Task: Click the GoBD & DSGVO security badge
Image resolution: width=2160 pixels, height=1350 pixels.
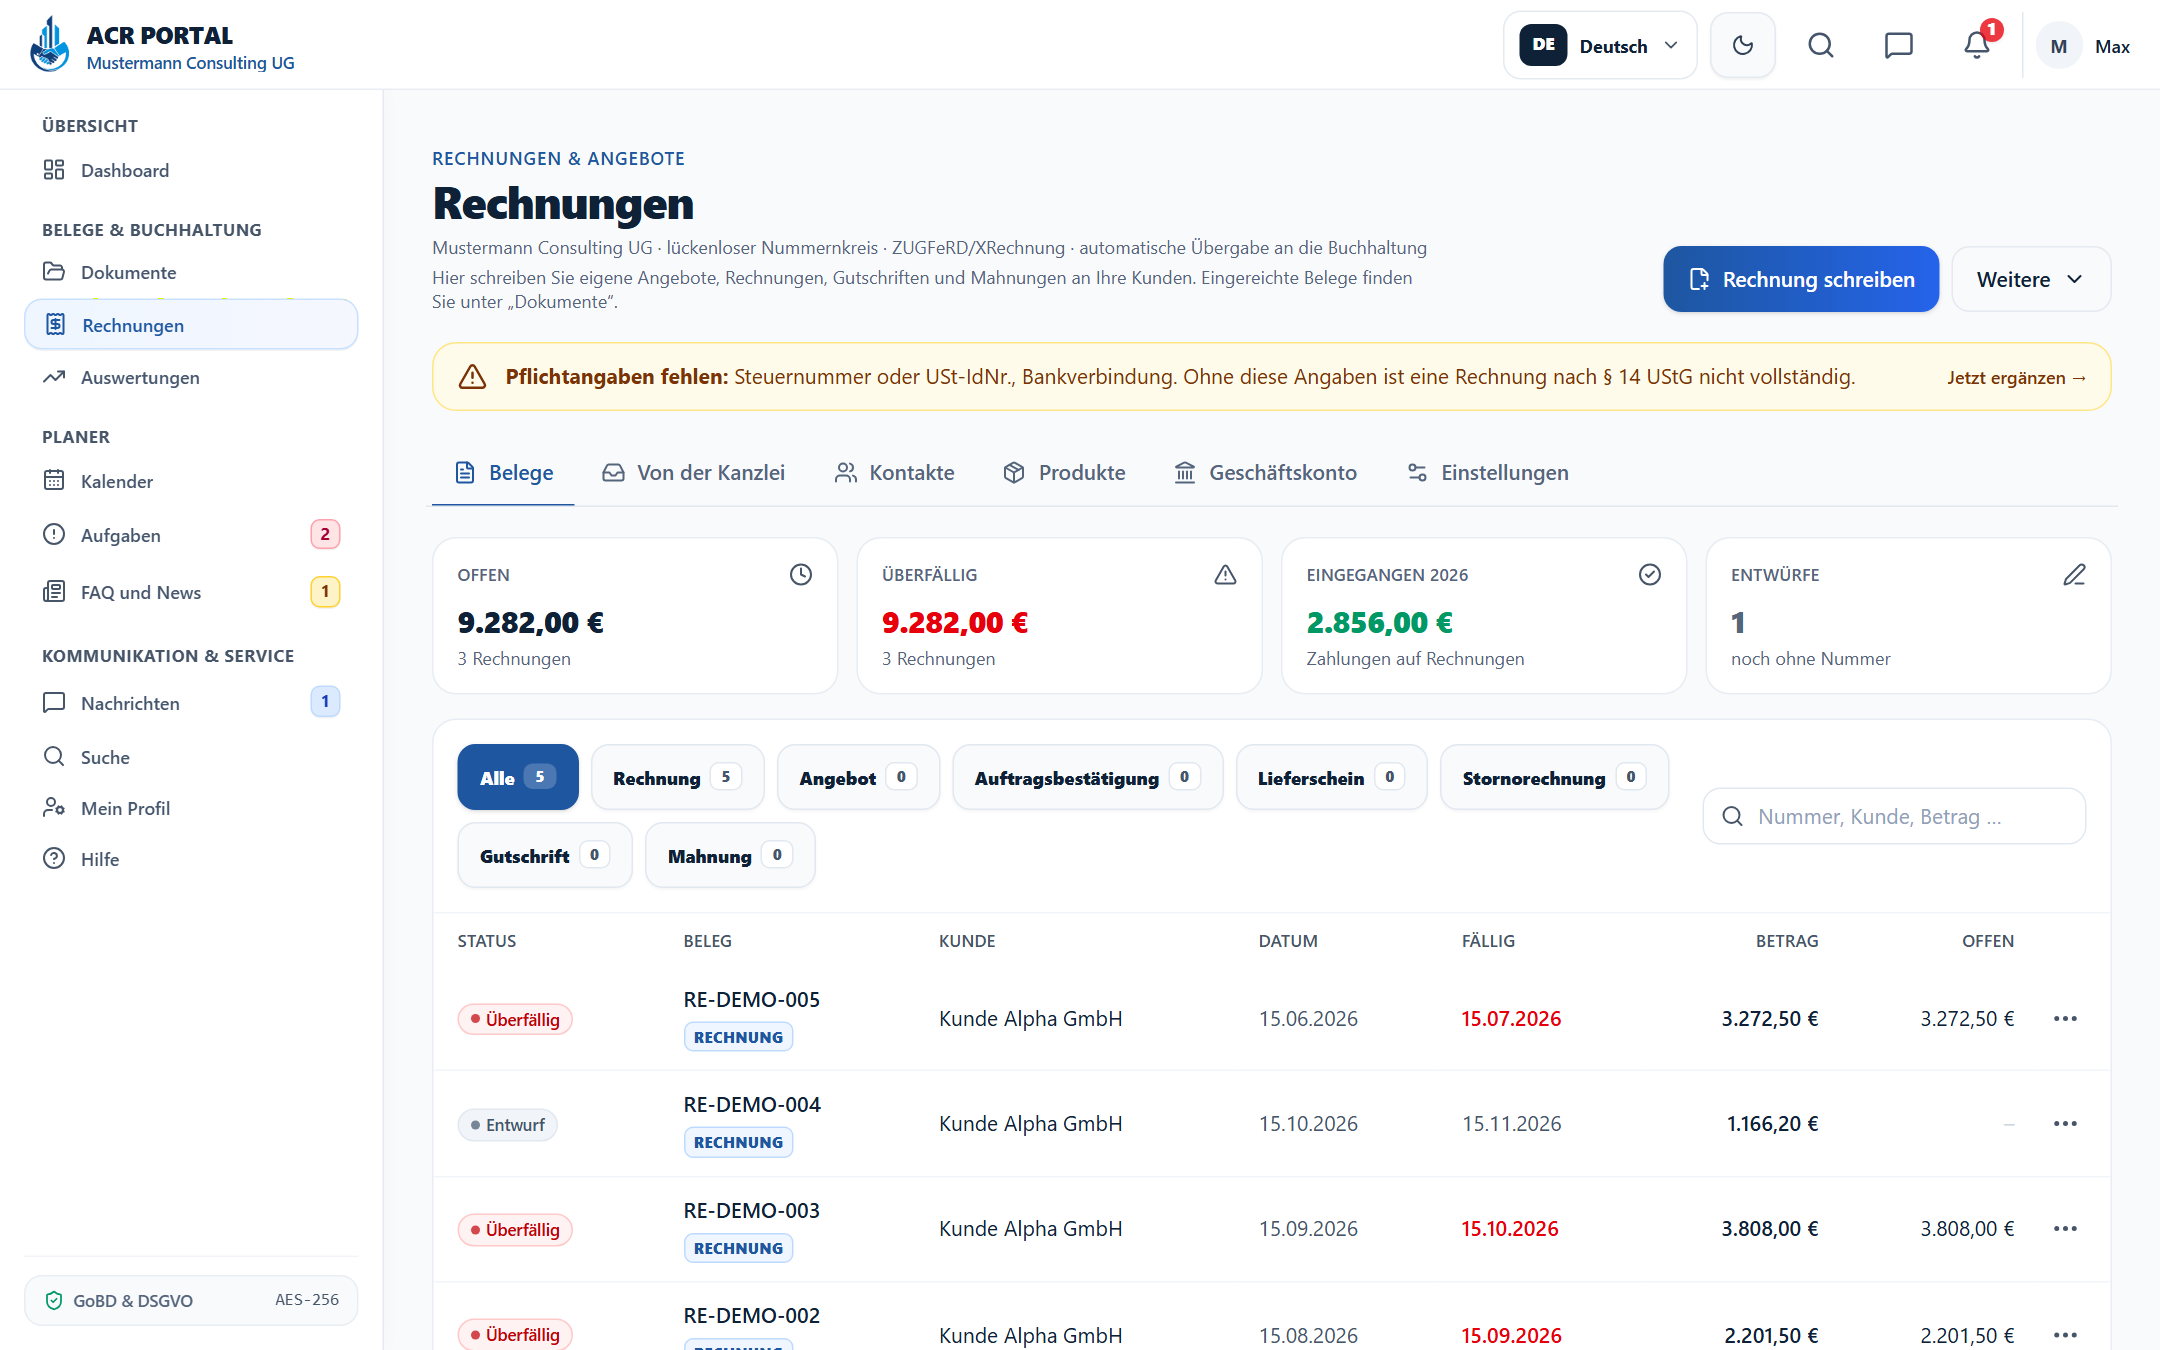Action: point(191,1300)
